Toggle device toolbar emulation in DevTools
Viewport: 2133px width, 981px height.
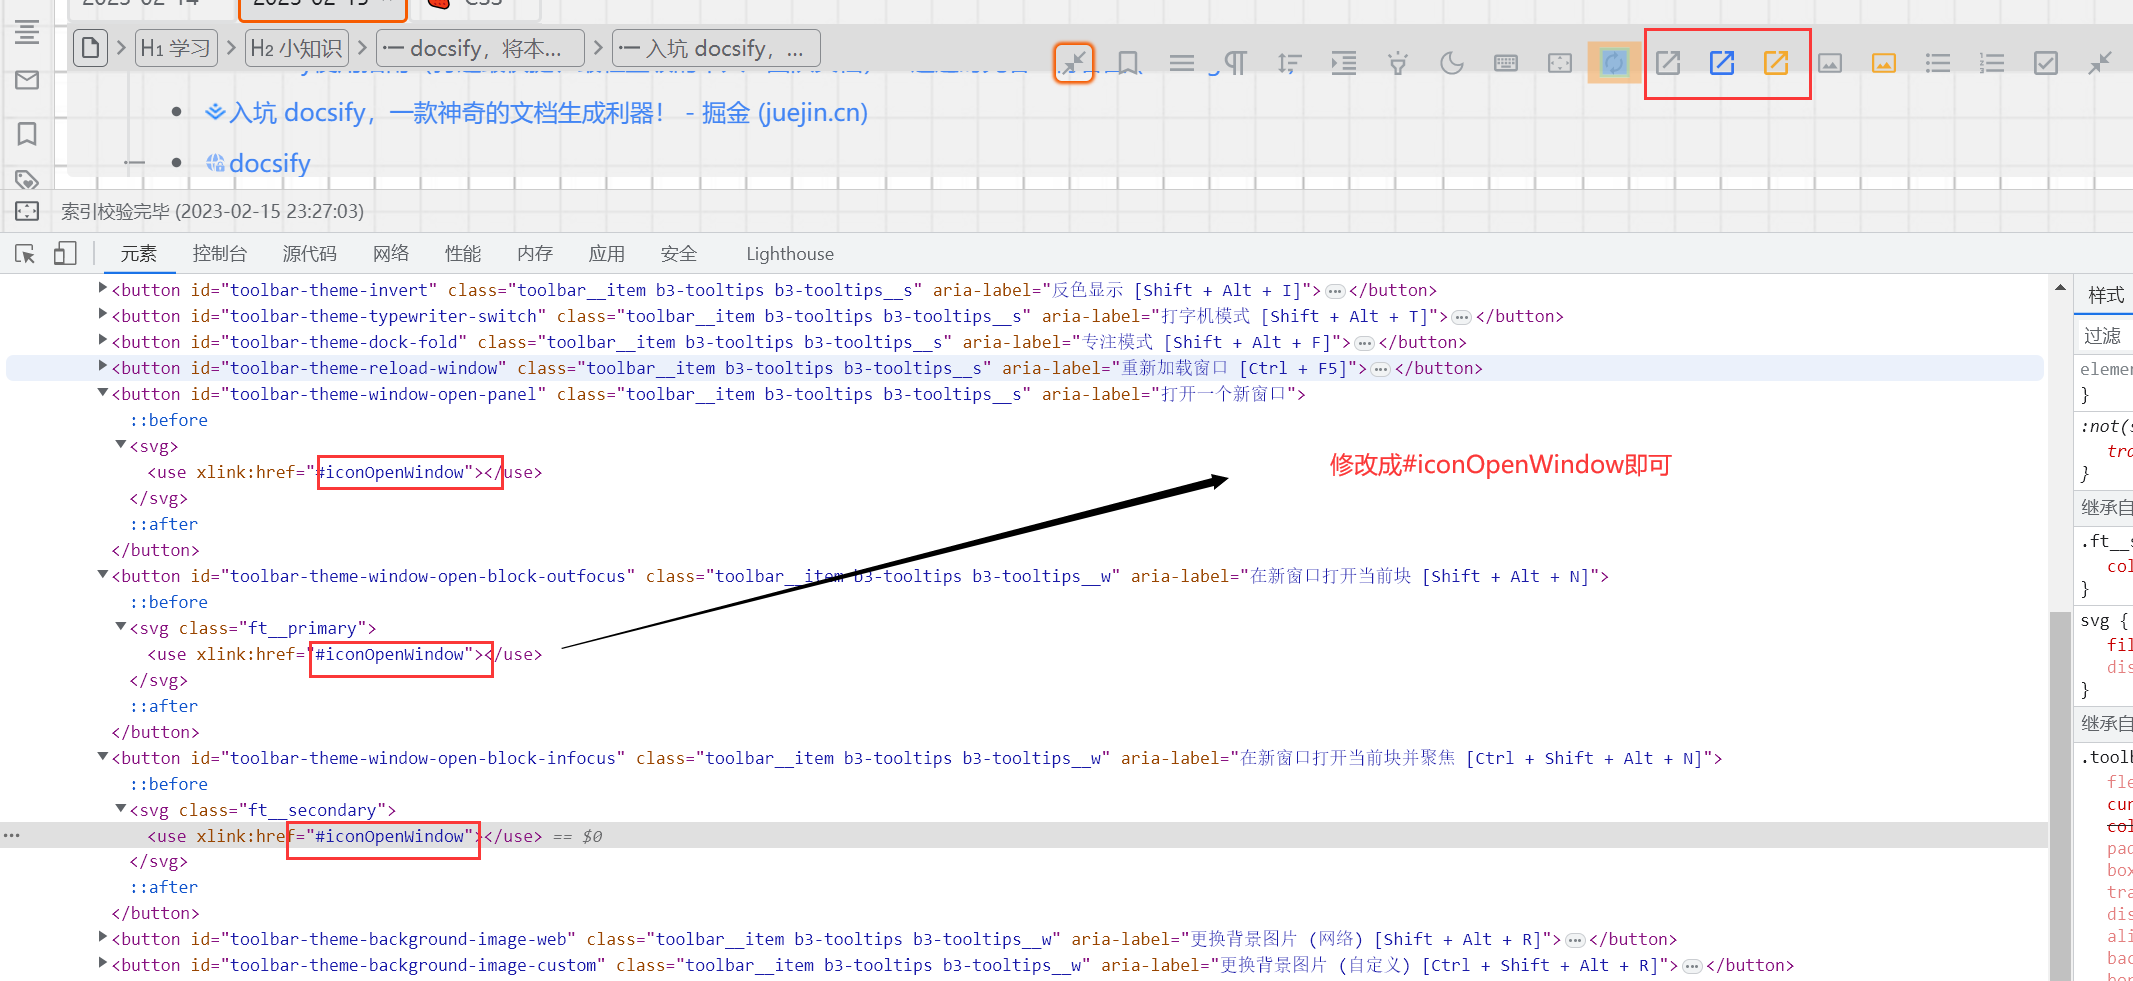(65, 254)
